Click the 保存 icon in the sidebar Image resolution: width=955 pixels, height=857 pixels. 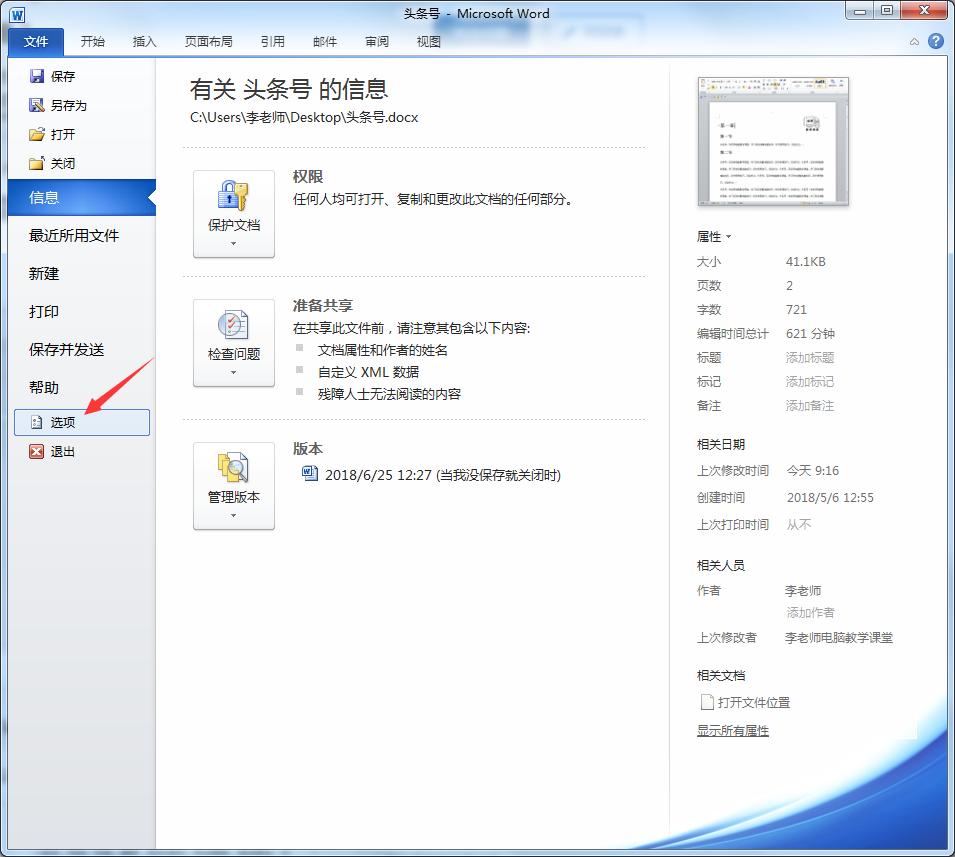click(x=37, y=75)
